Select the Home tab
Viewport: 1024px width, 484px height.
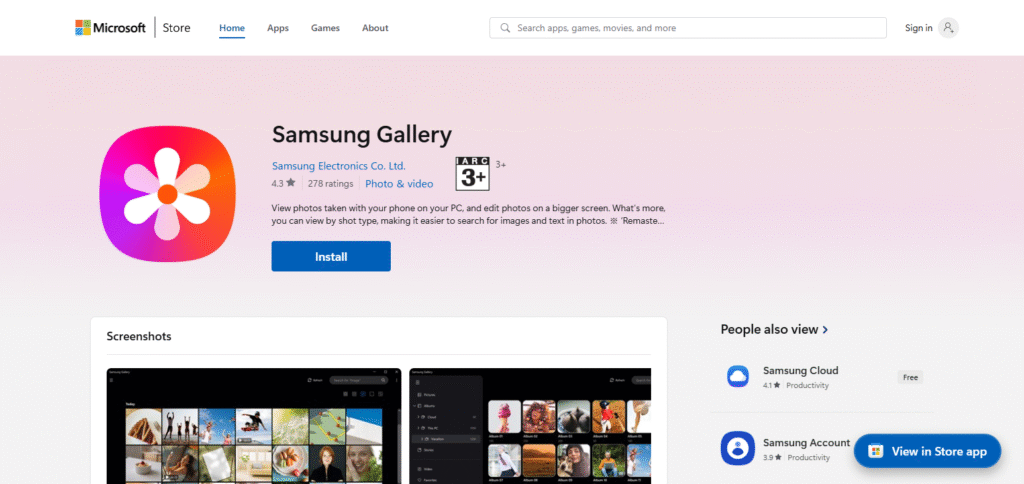[x=232, y=28]
